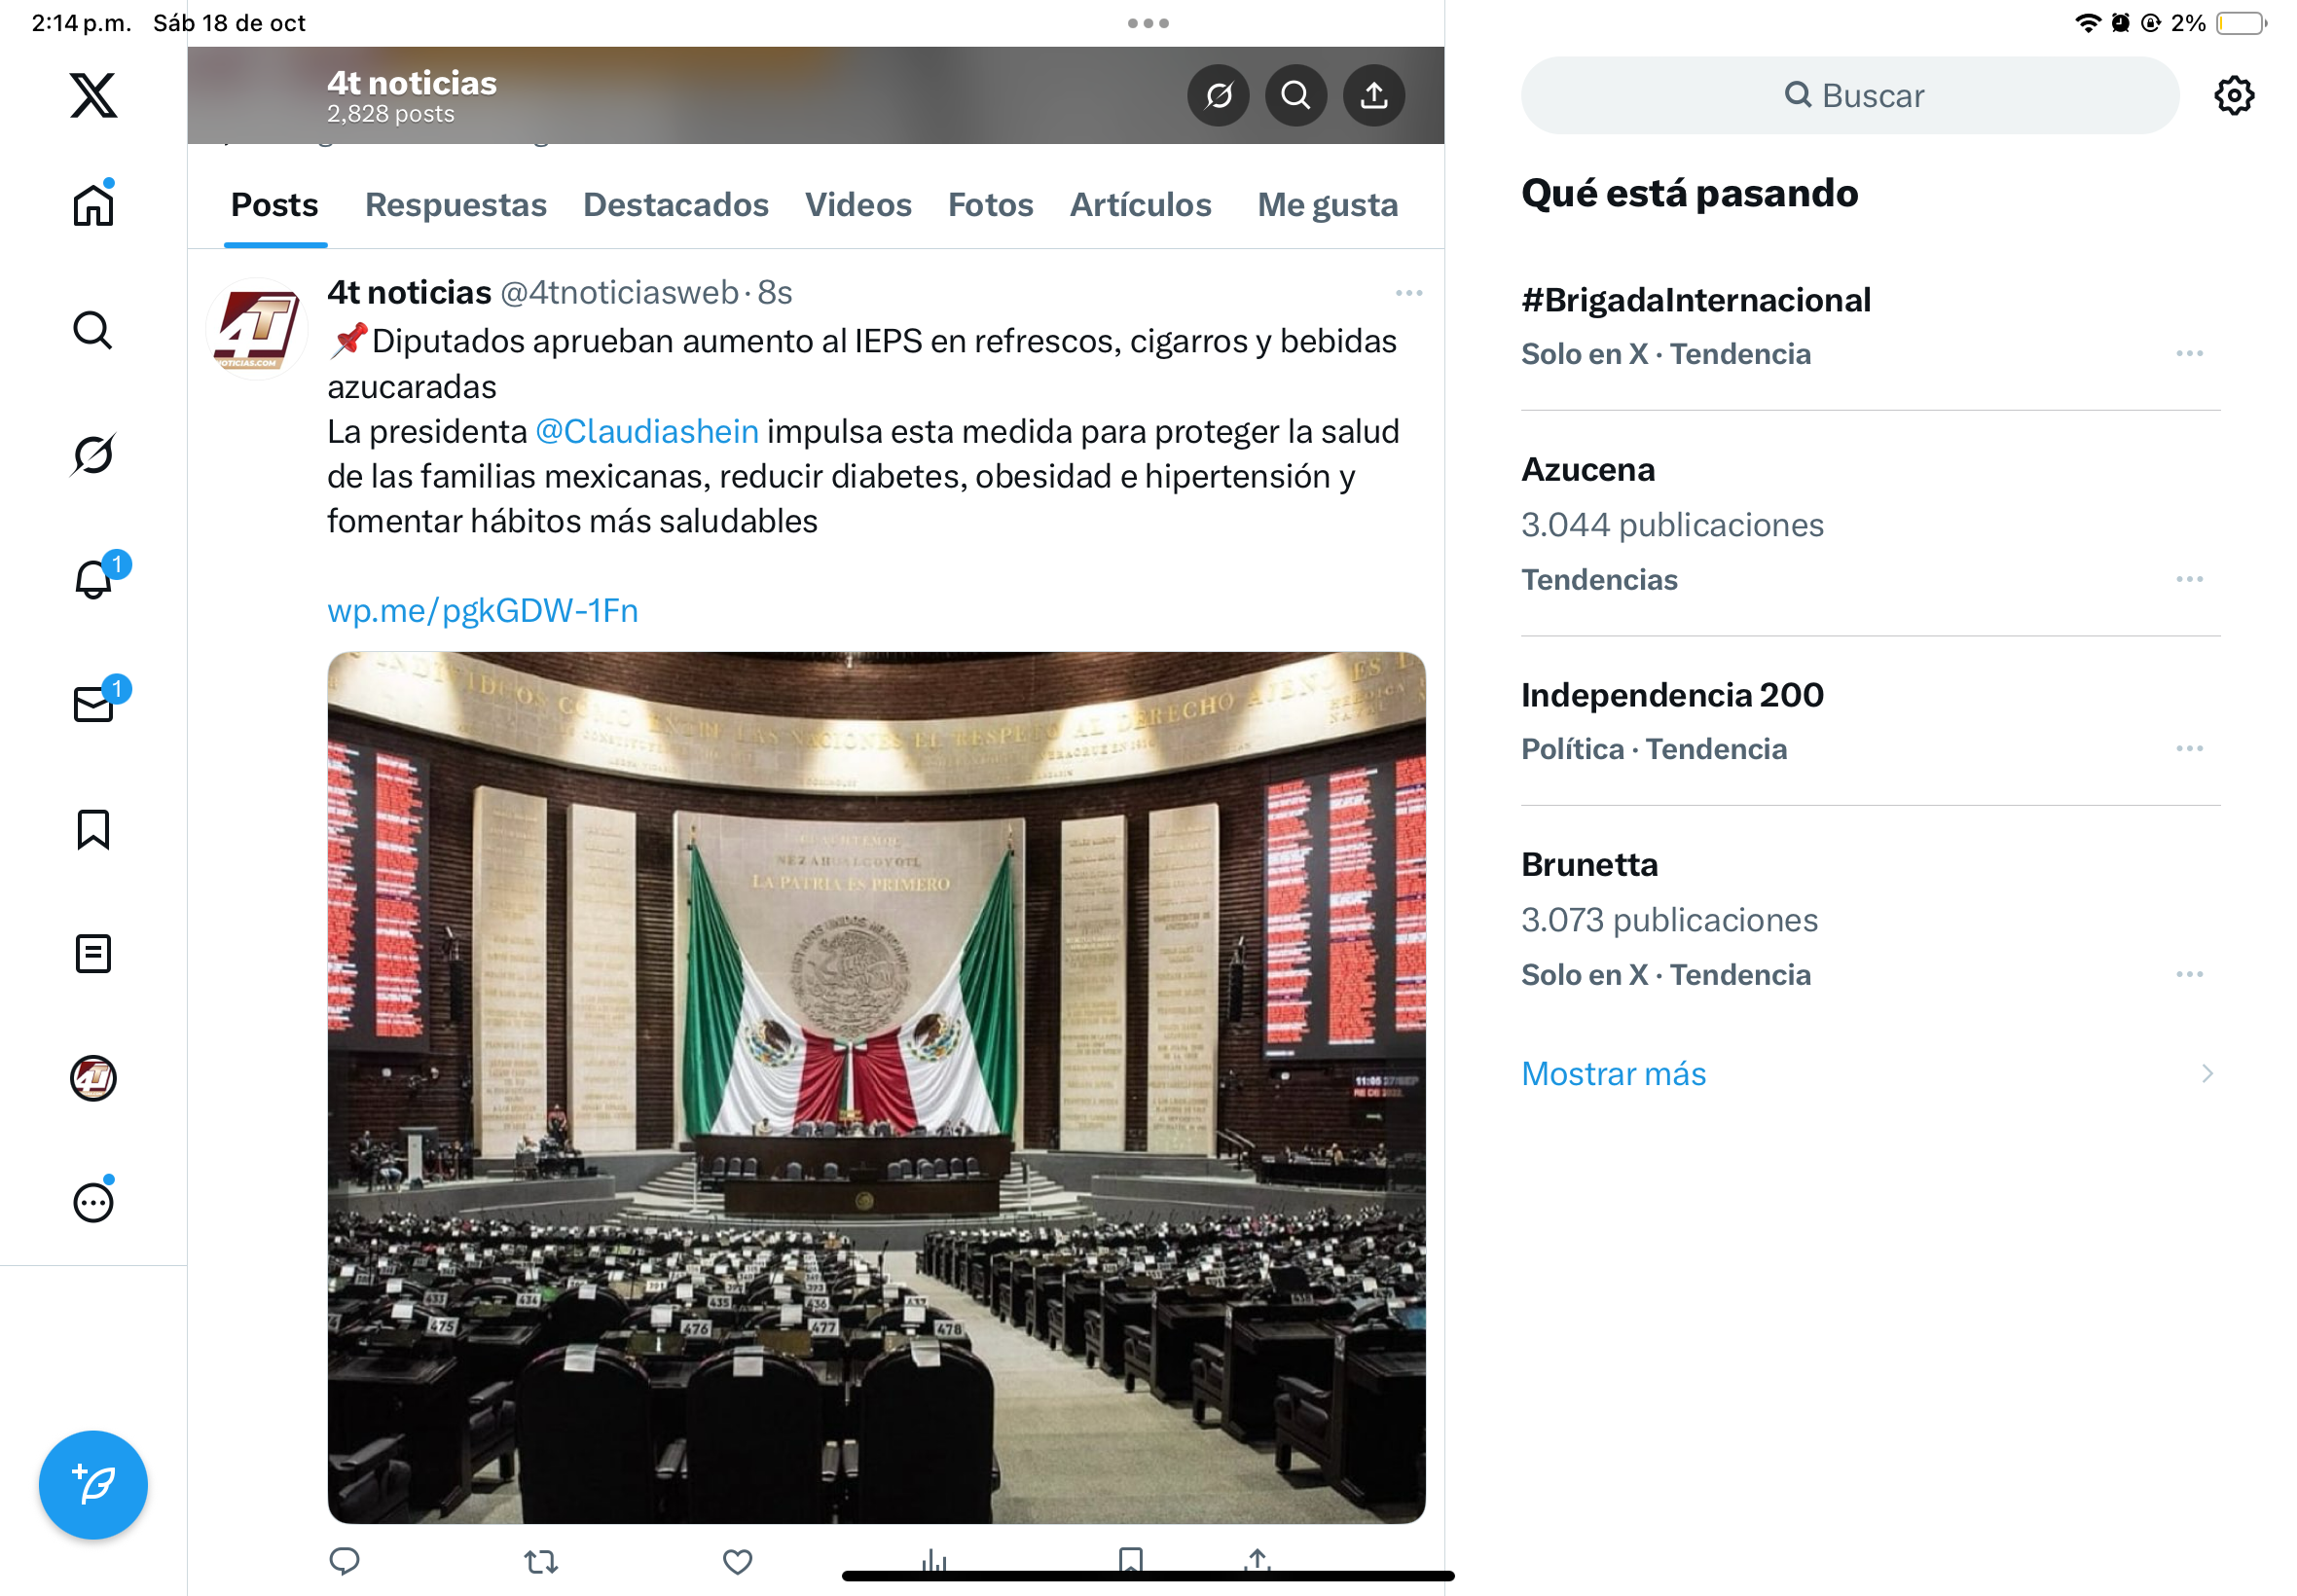Viewport: 2297px width, 1596px height.
Task: Open the Congress chamber photo
Action: [876, 1087]
